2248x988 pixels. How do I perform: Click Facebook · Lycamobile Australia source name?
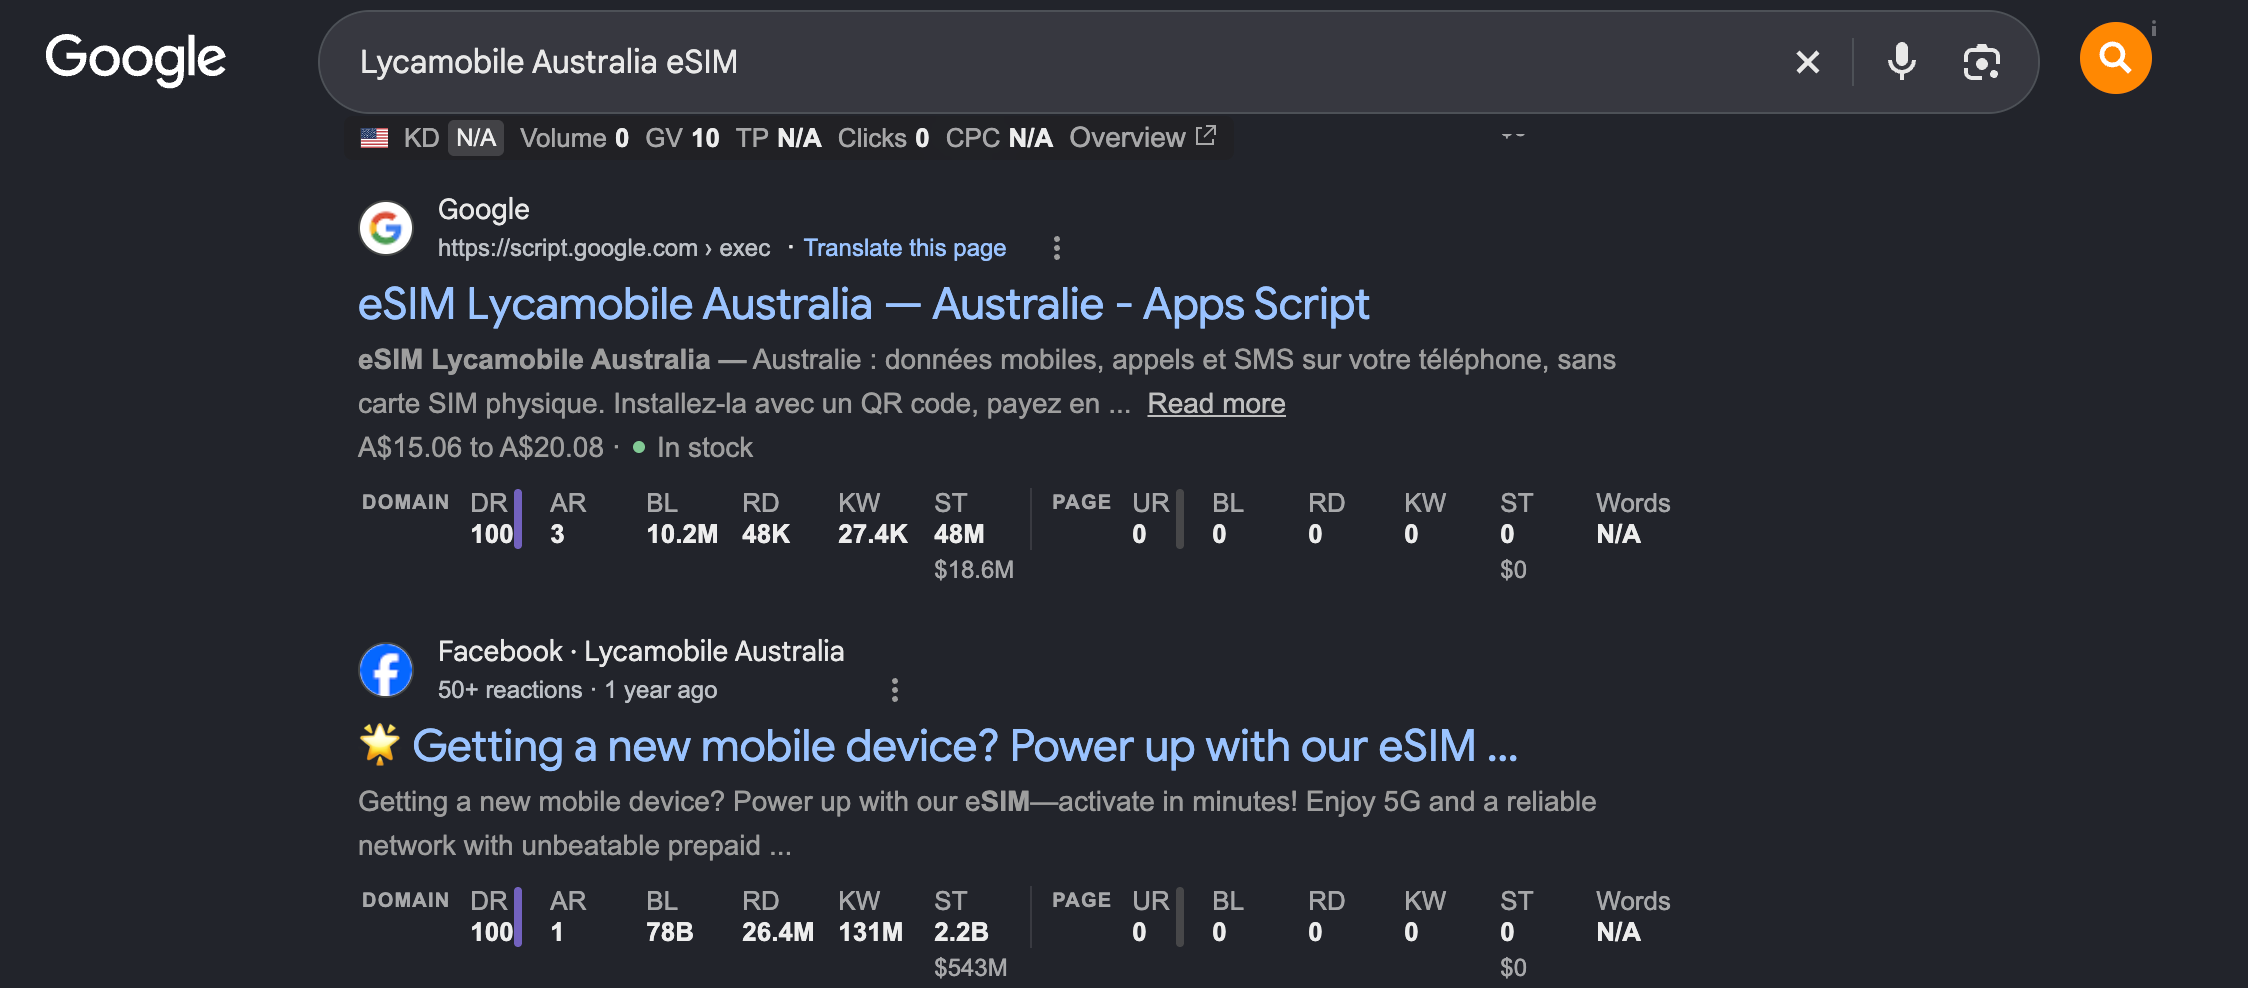(641, 651)
